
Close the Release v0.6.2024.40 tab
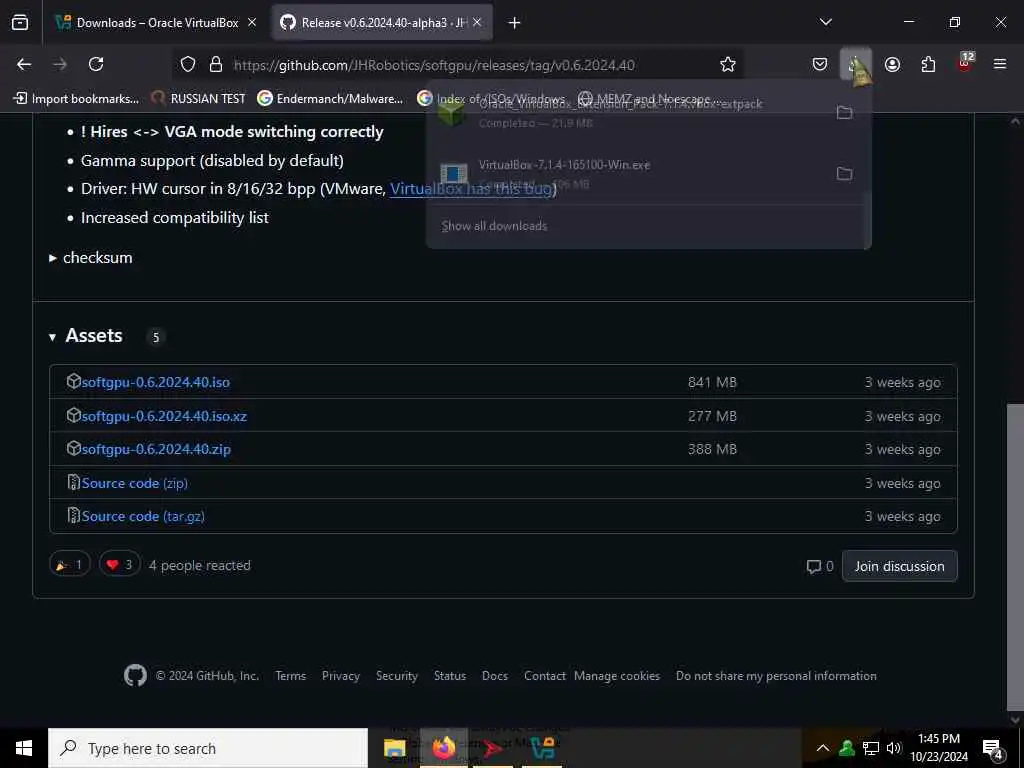pos(477,22)
